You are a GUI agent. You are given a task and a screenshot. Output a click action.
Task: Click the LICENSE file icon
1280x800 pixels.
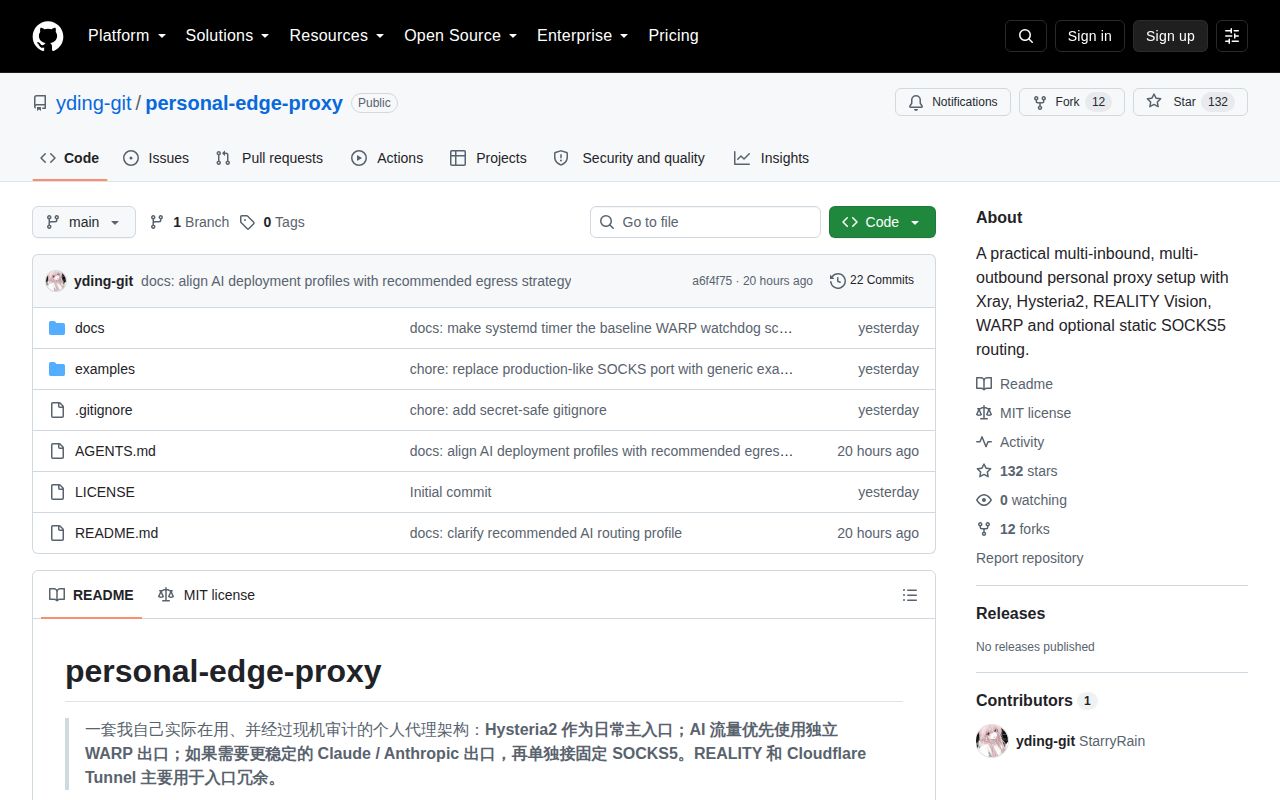click(x=57, y=492)
